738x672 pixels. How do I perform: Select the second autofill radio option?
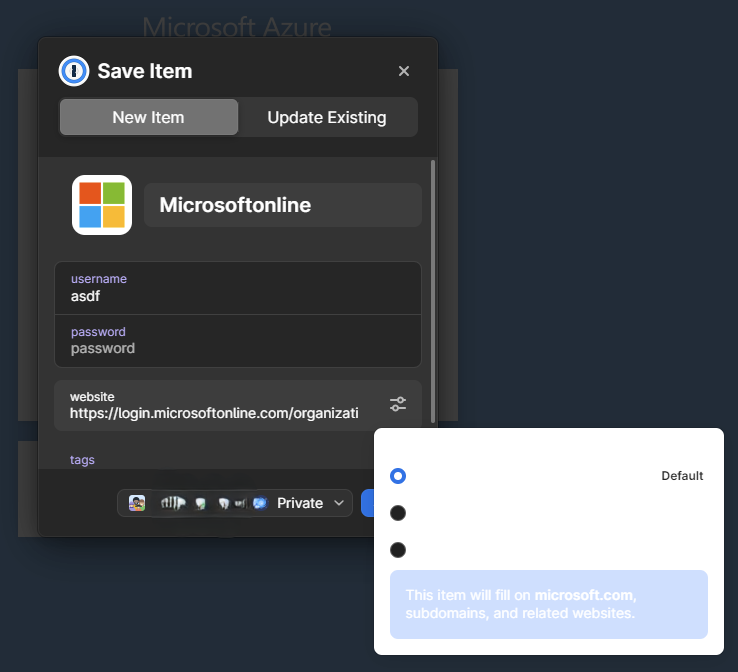398,513
